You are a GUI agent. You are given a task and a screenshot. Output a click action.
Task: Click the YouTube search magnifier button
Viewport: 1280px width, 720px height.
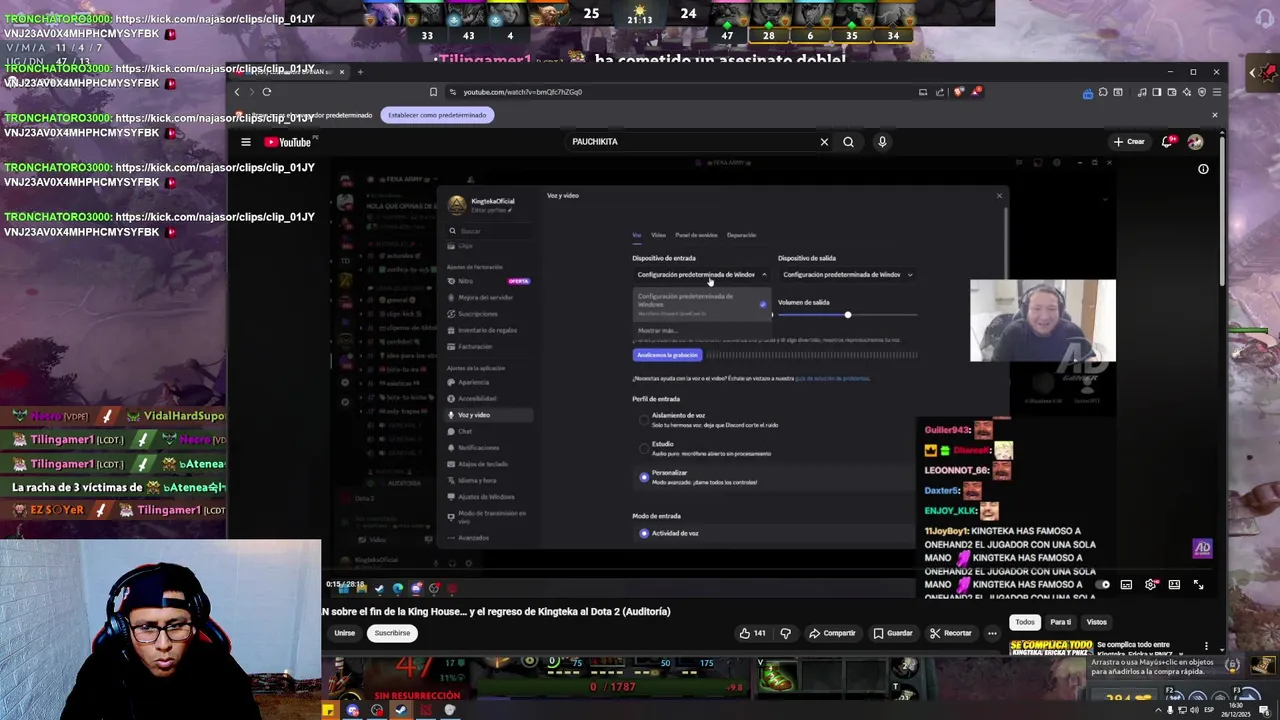point(848,142)
